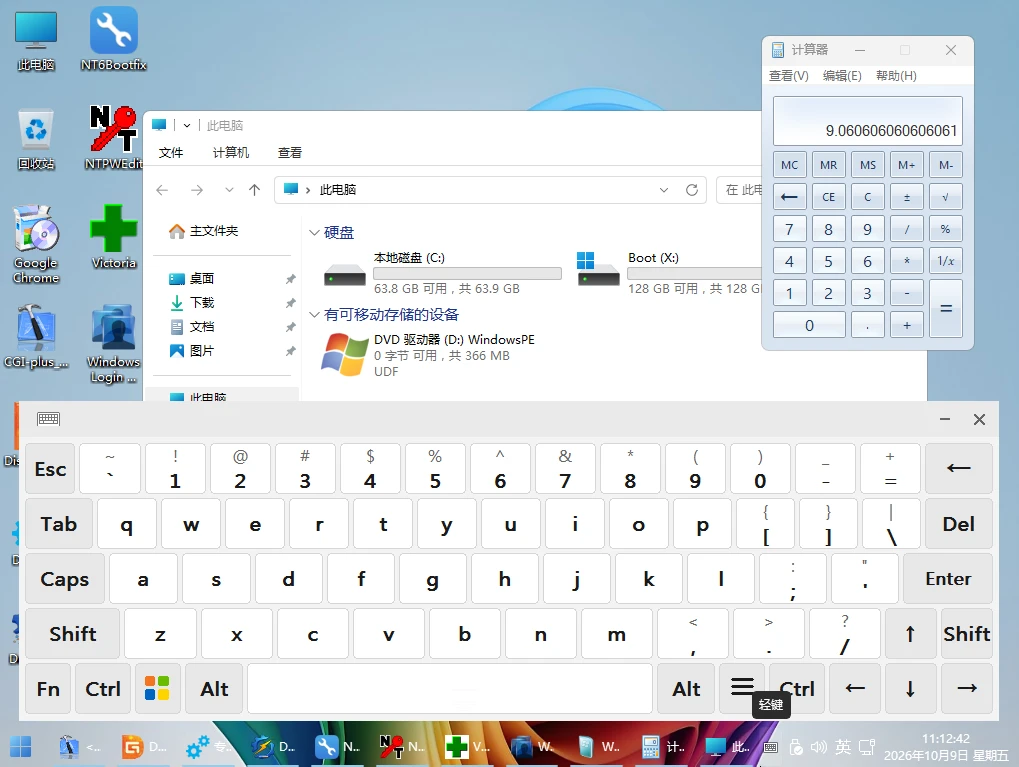Image resolution: width=1019 pixels, height=767 pixels.
Task: Open the 回收站 recycle bin icon
Action: [36, 138]
